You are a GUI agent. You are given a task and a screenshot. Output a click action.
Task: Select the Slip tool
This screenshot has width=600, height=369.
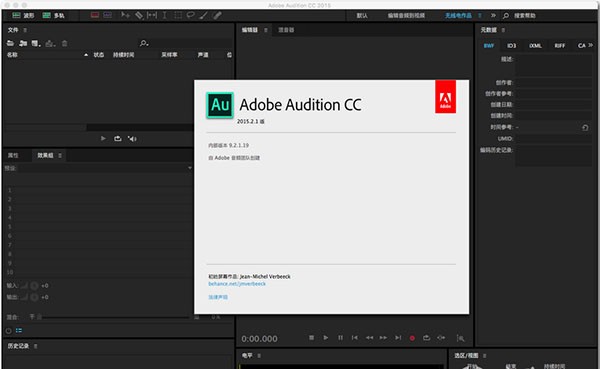pos(152,15)
